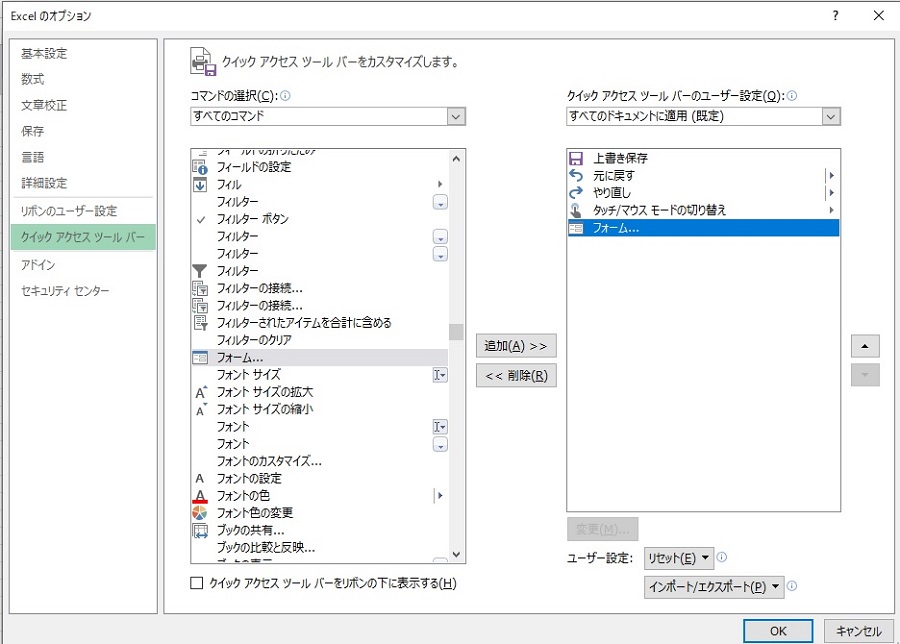This screenshot has width=900, height=644.
Task: Click the キャンセル button
Action: coord(859,631)
